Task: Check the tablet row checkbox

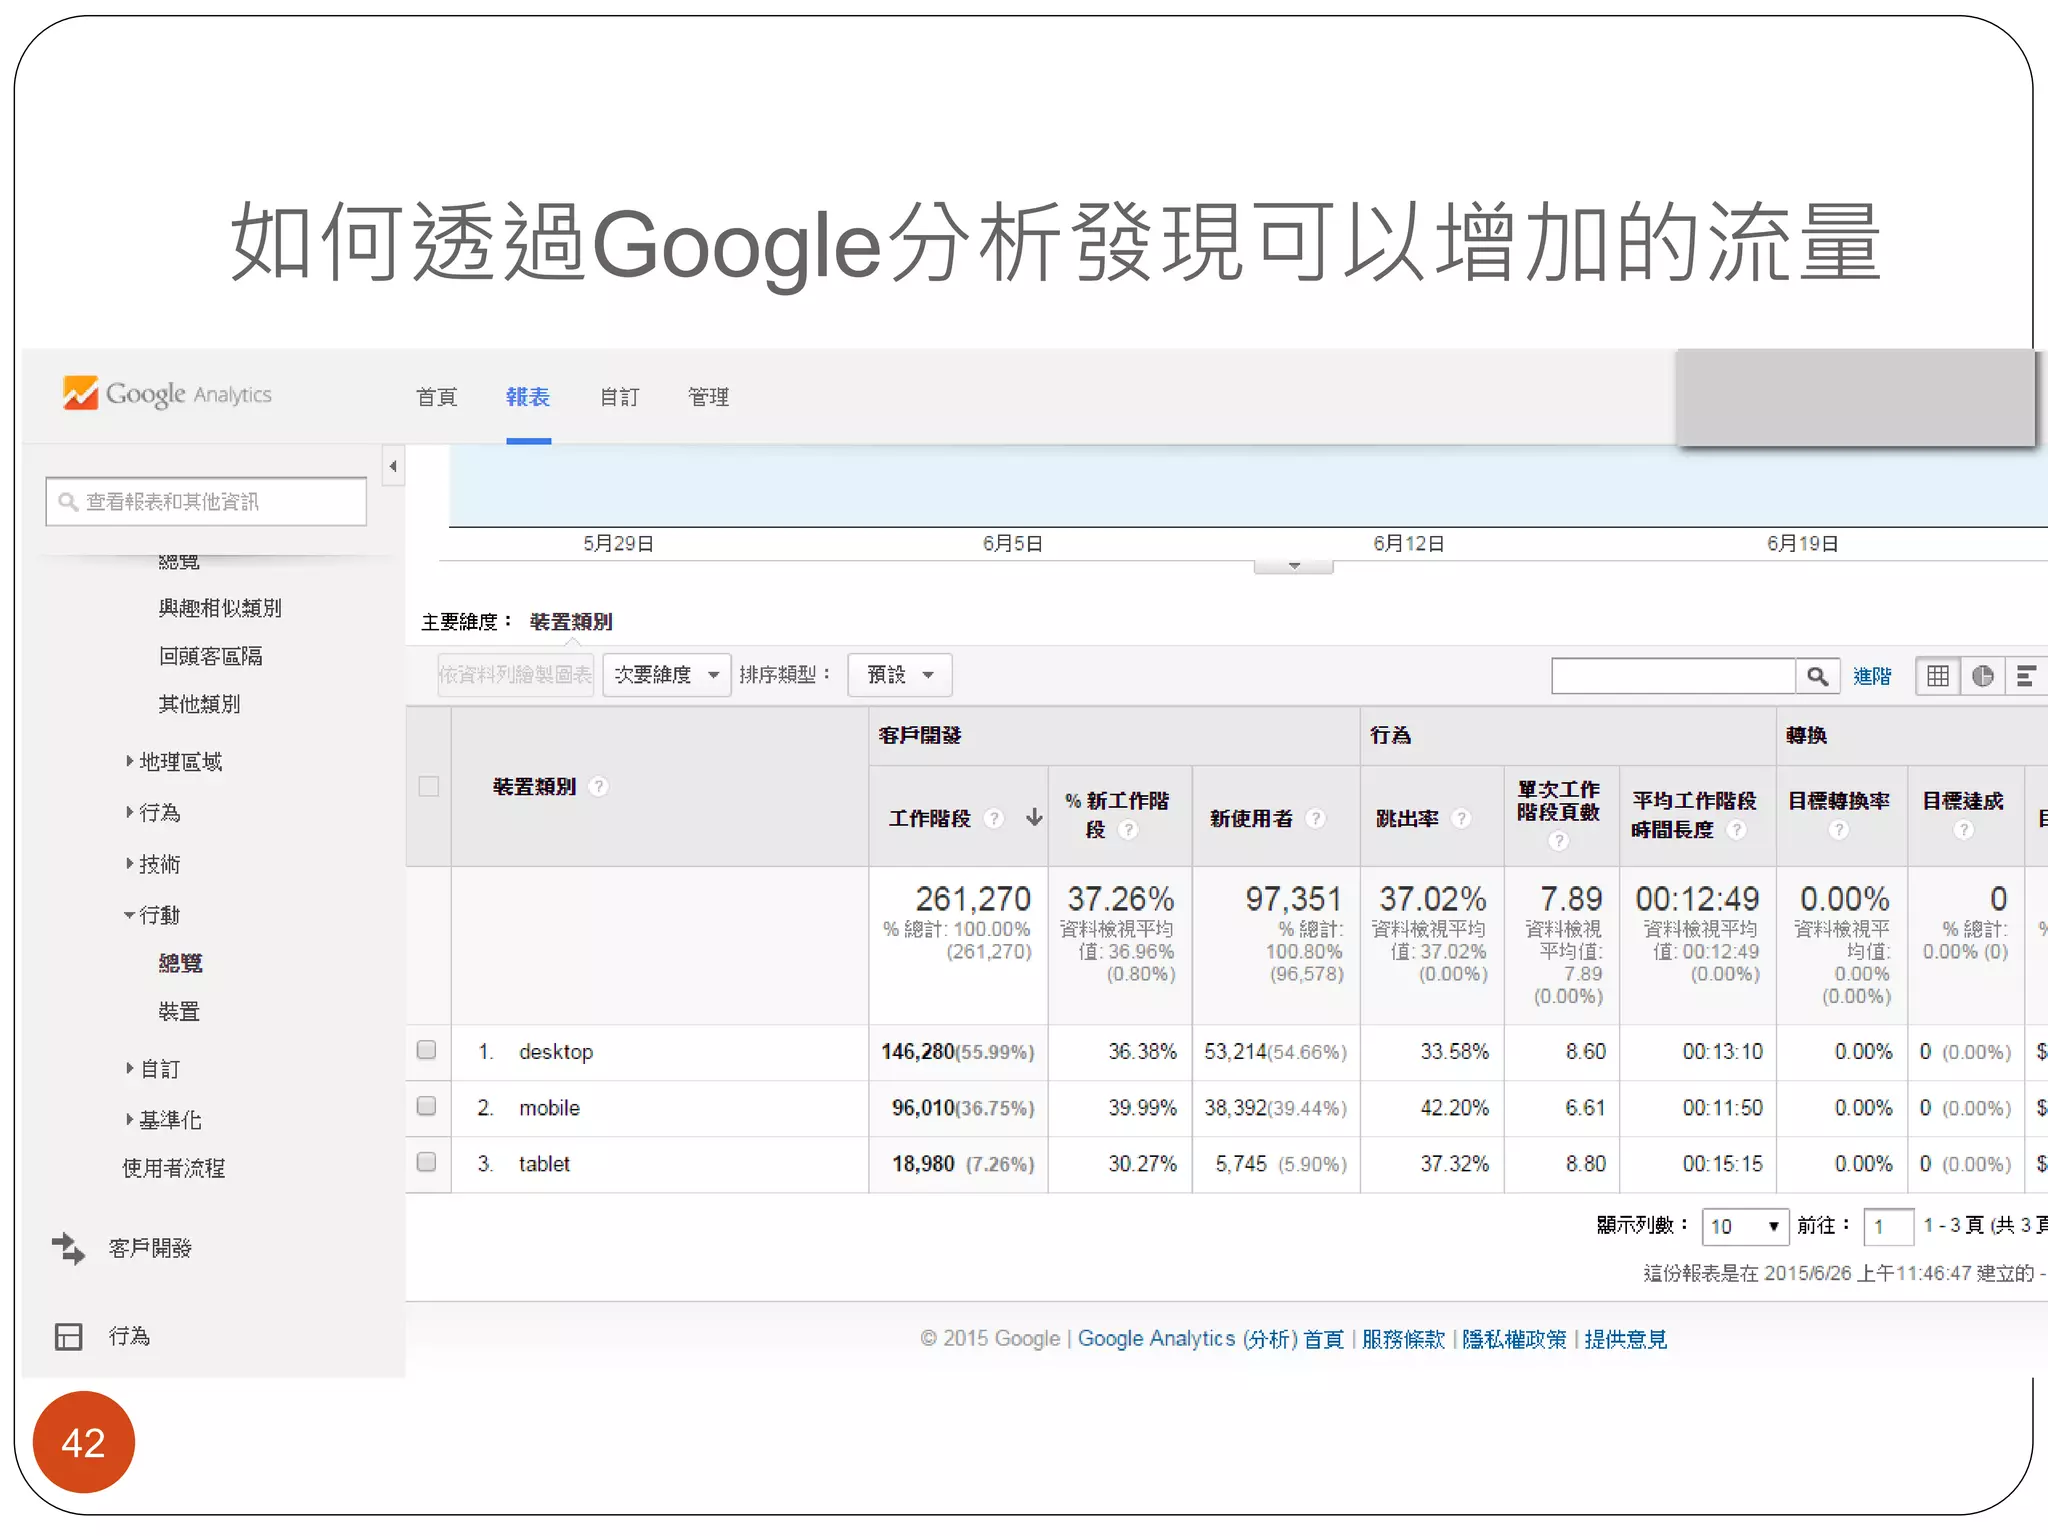Action: pos(427,1162)
